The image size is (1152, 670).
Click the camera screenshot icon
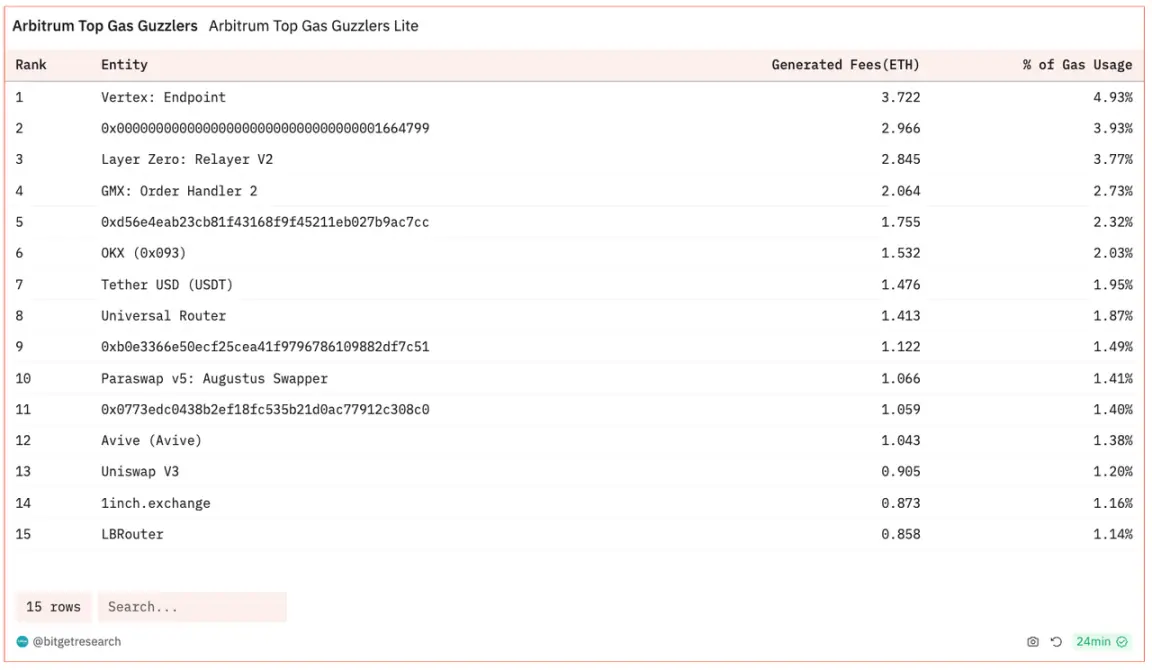[x=1032, y=641]
